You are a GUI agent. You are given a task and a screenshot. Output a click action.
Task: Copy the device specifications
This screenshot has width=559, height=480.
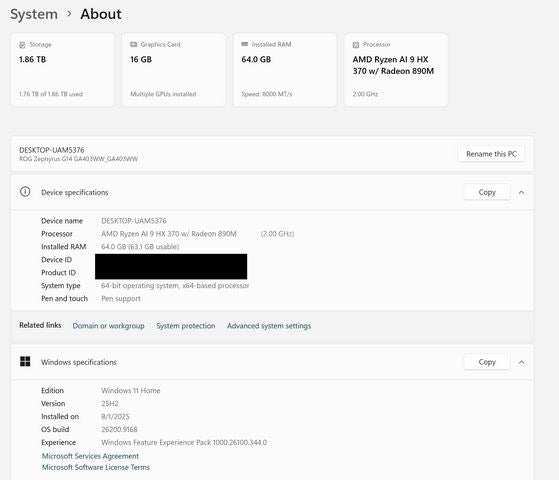(x=487, y=192)
